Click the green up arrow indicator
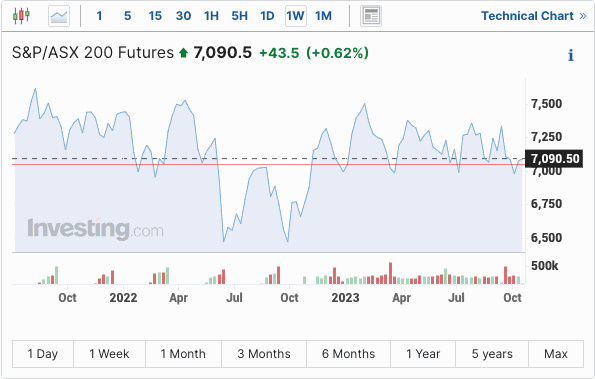 coord(184,53)
